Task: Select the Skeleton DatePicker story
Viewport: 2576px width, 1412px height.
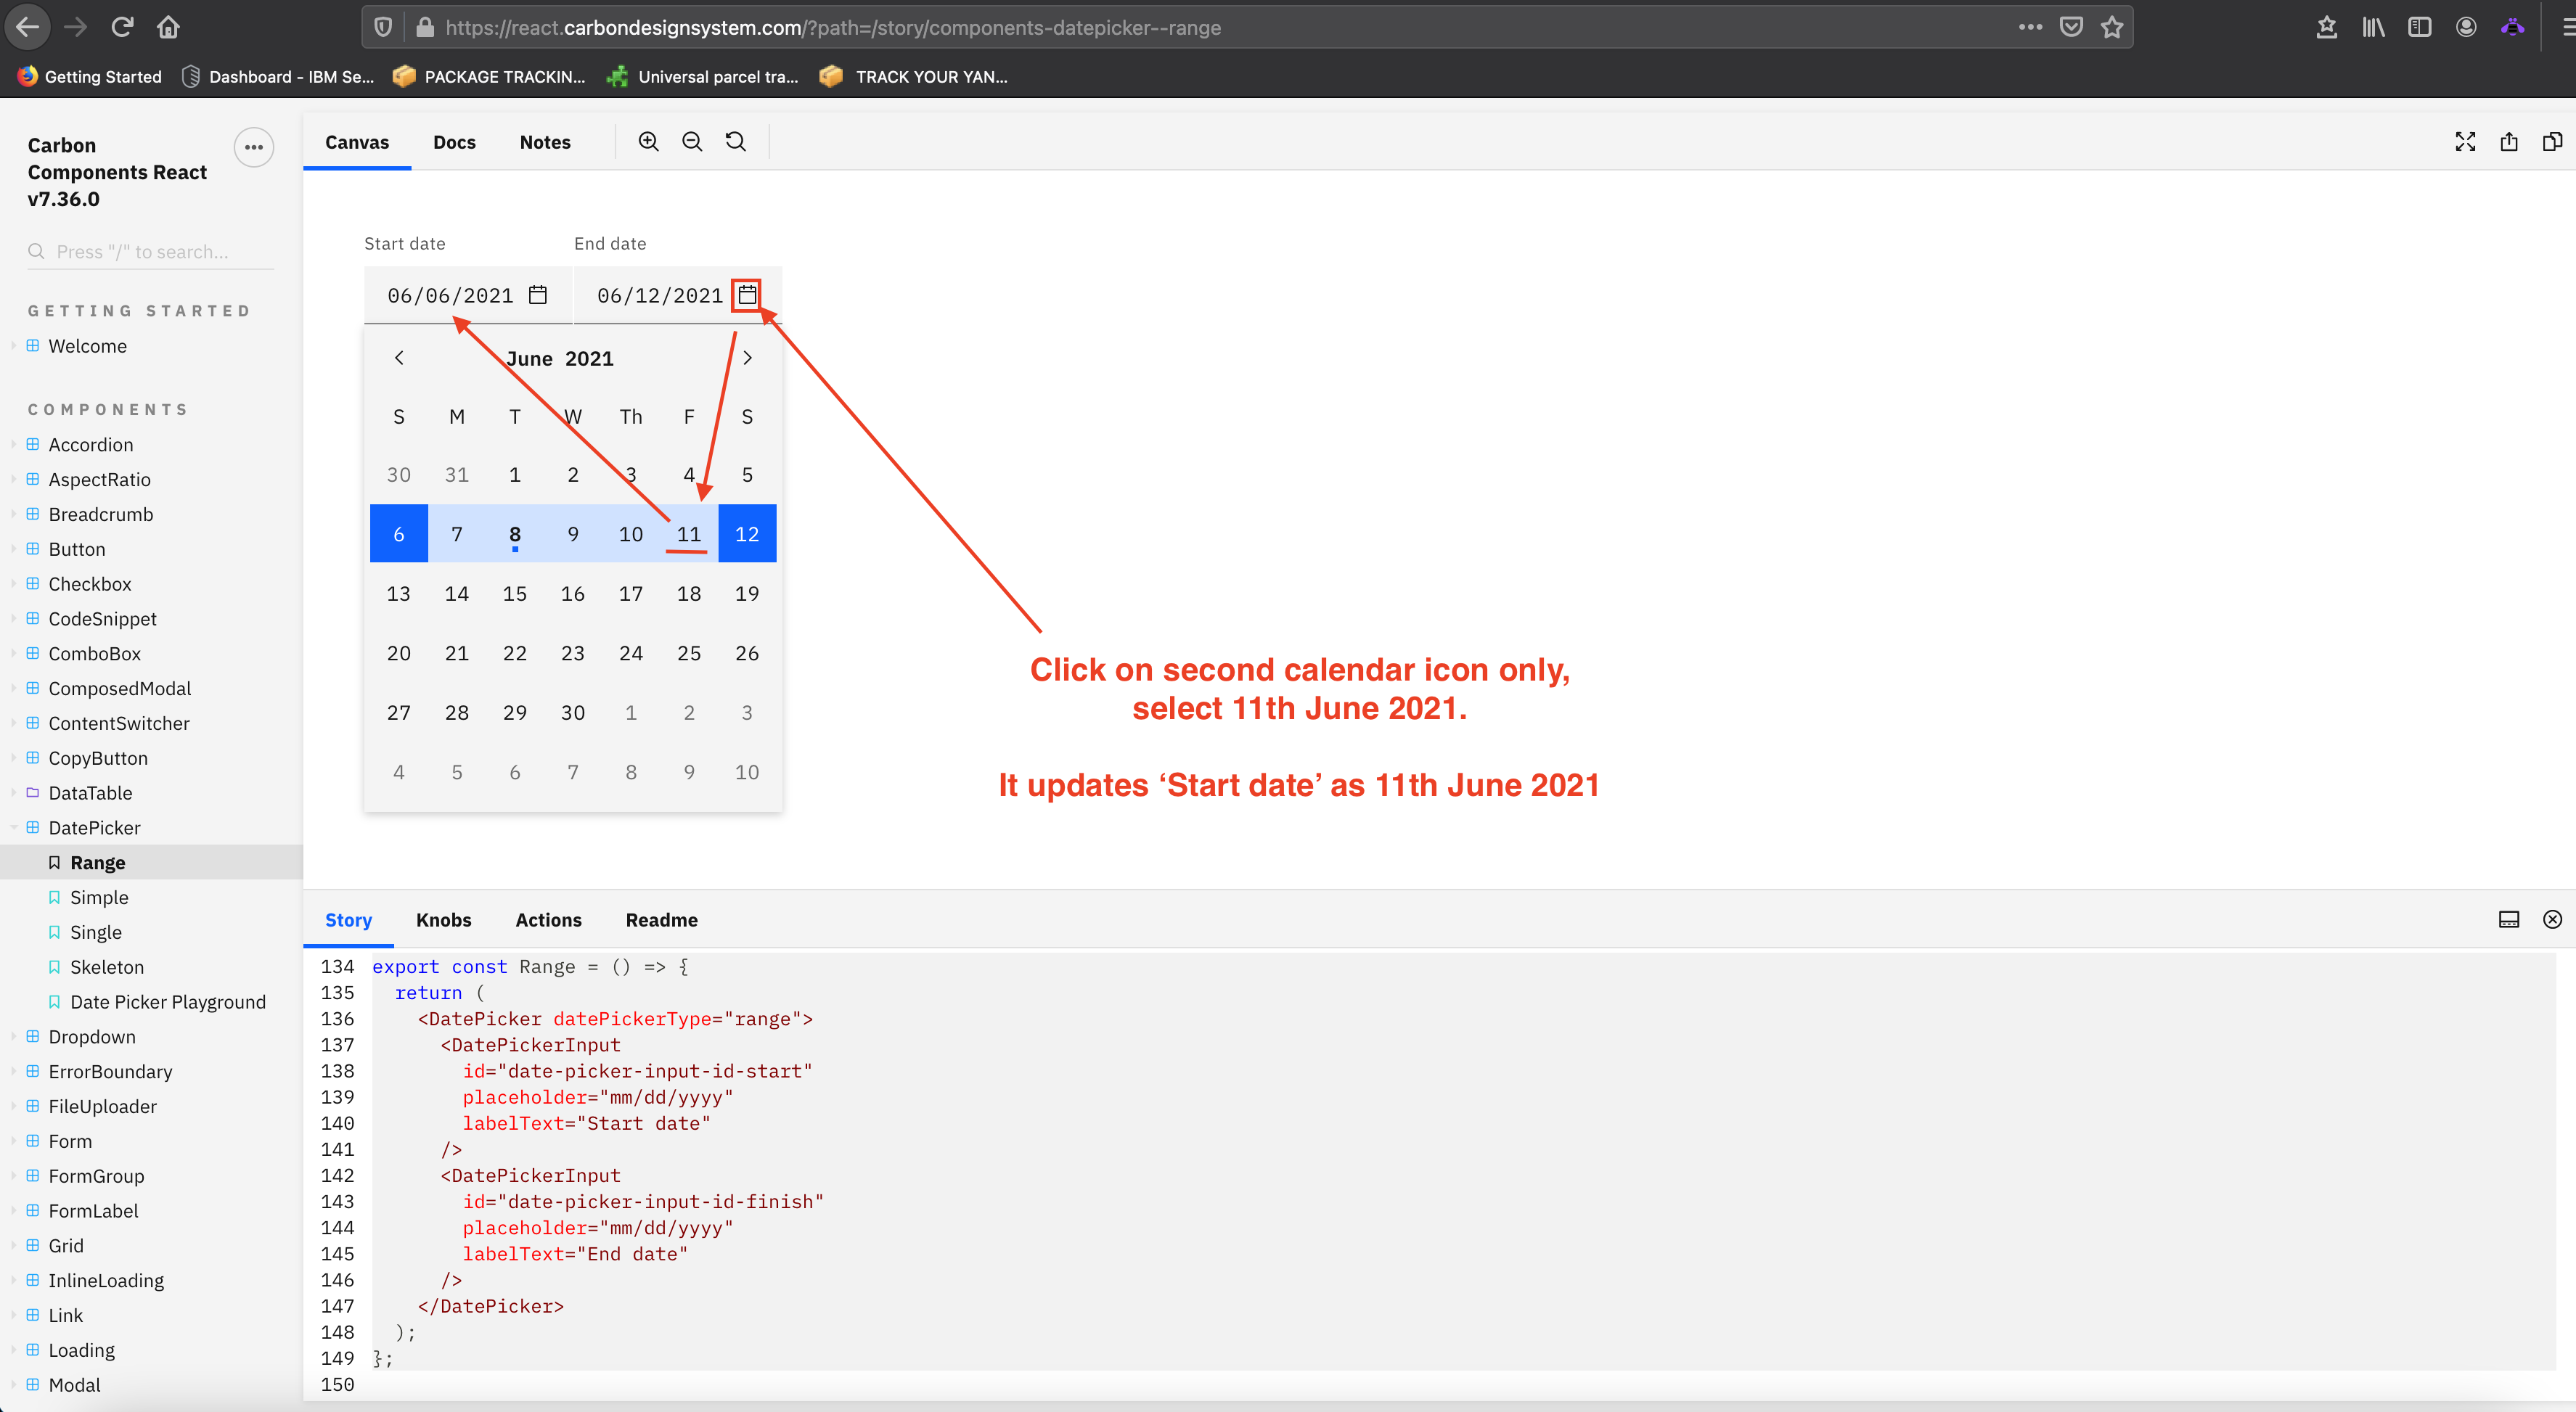Action: [x=106, y=967]
